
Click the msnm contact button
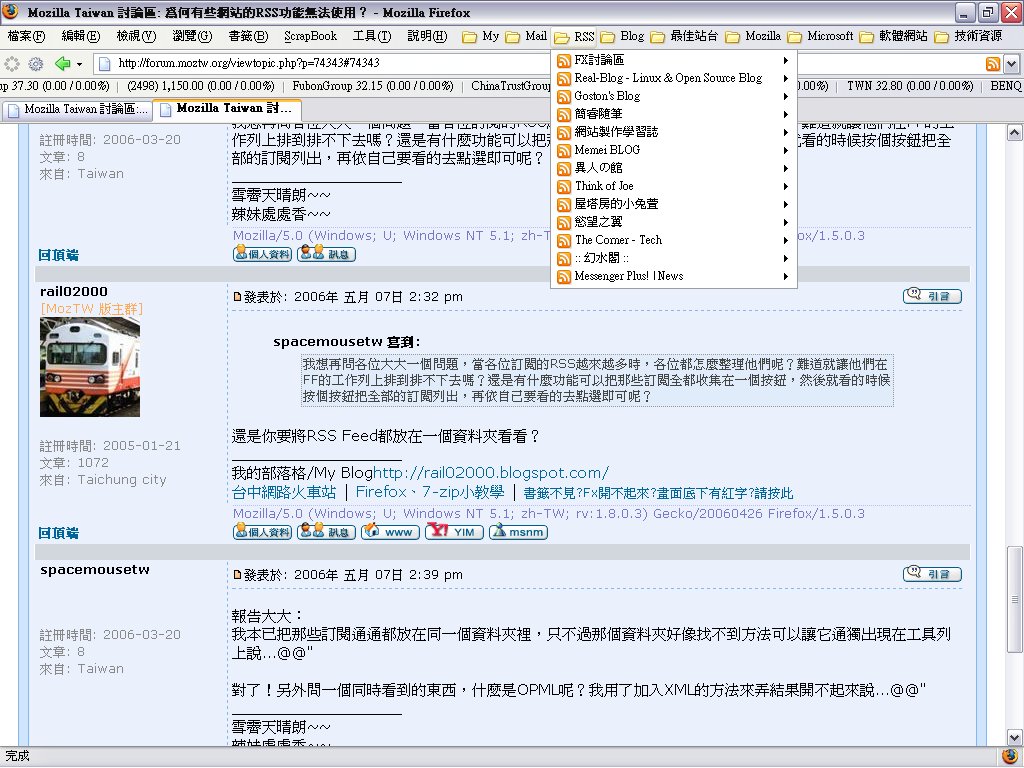point(517,532)
